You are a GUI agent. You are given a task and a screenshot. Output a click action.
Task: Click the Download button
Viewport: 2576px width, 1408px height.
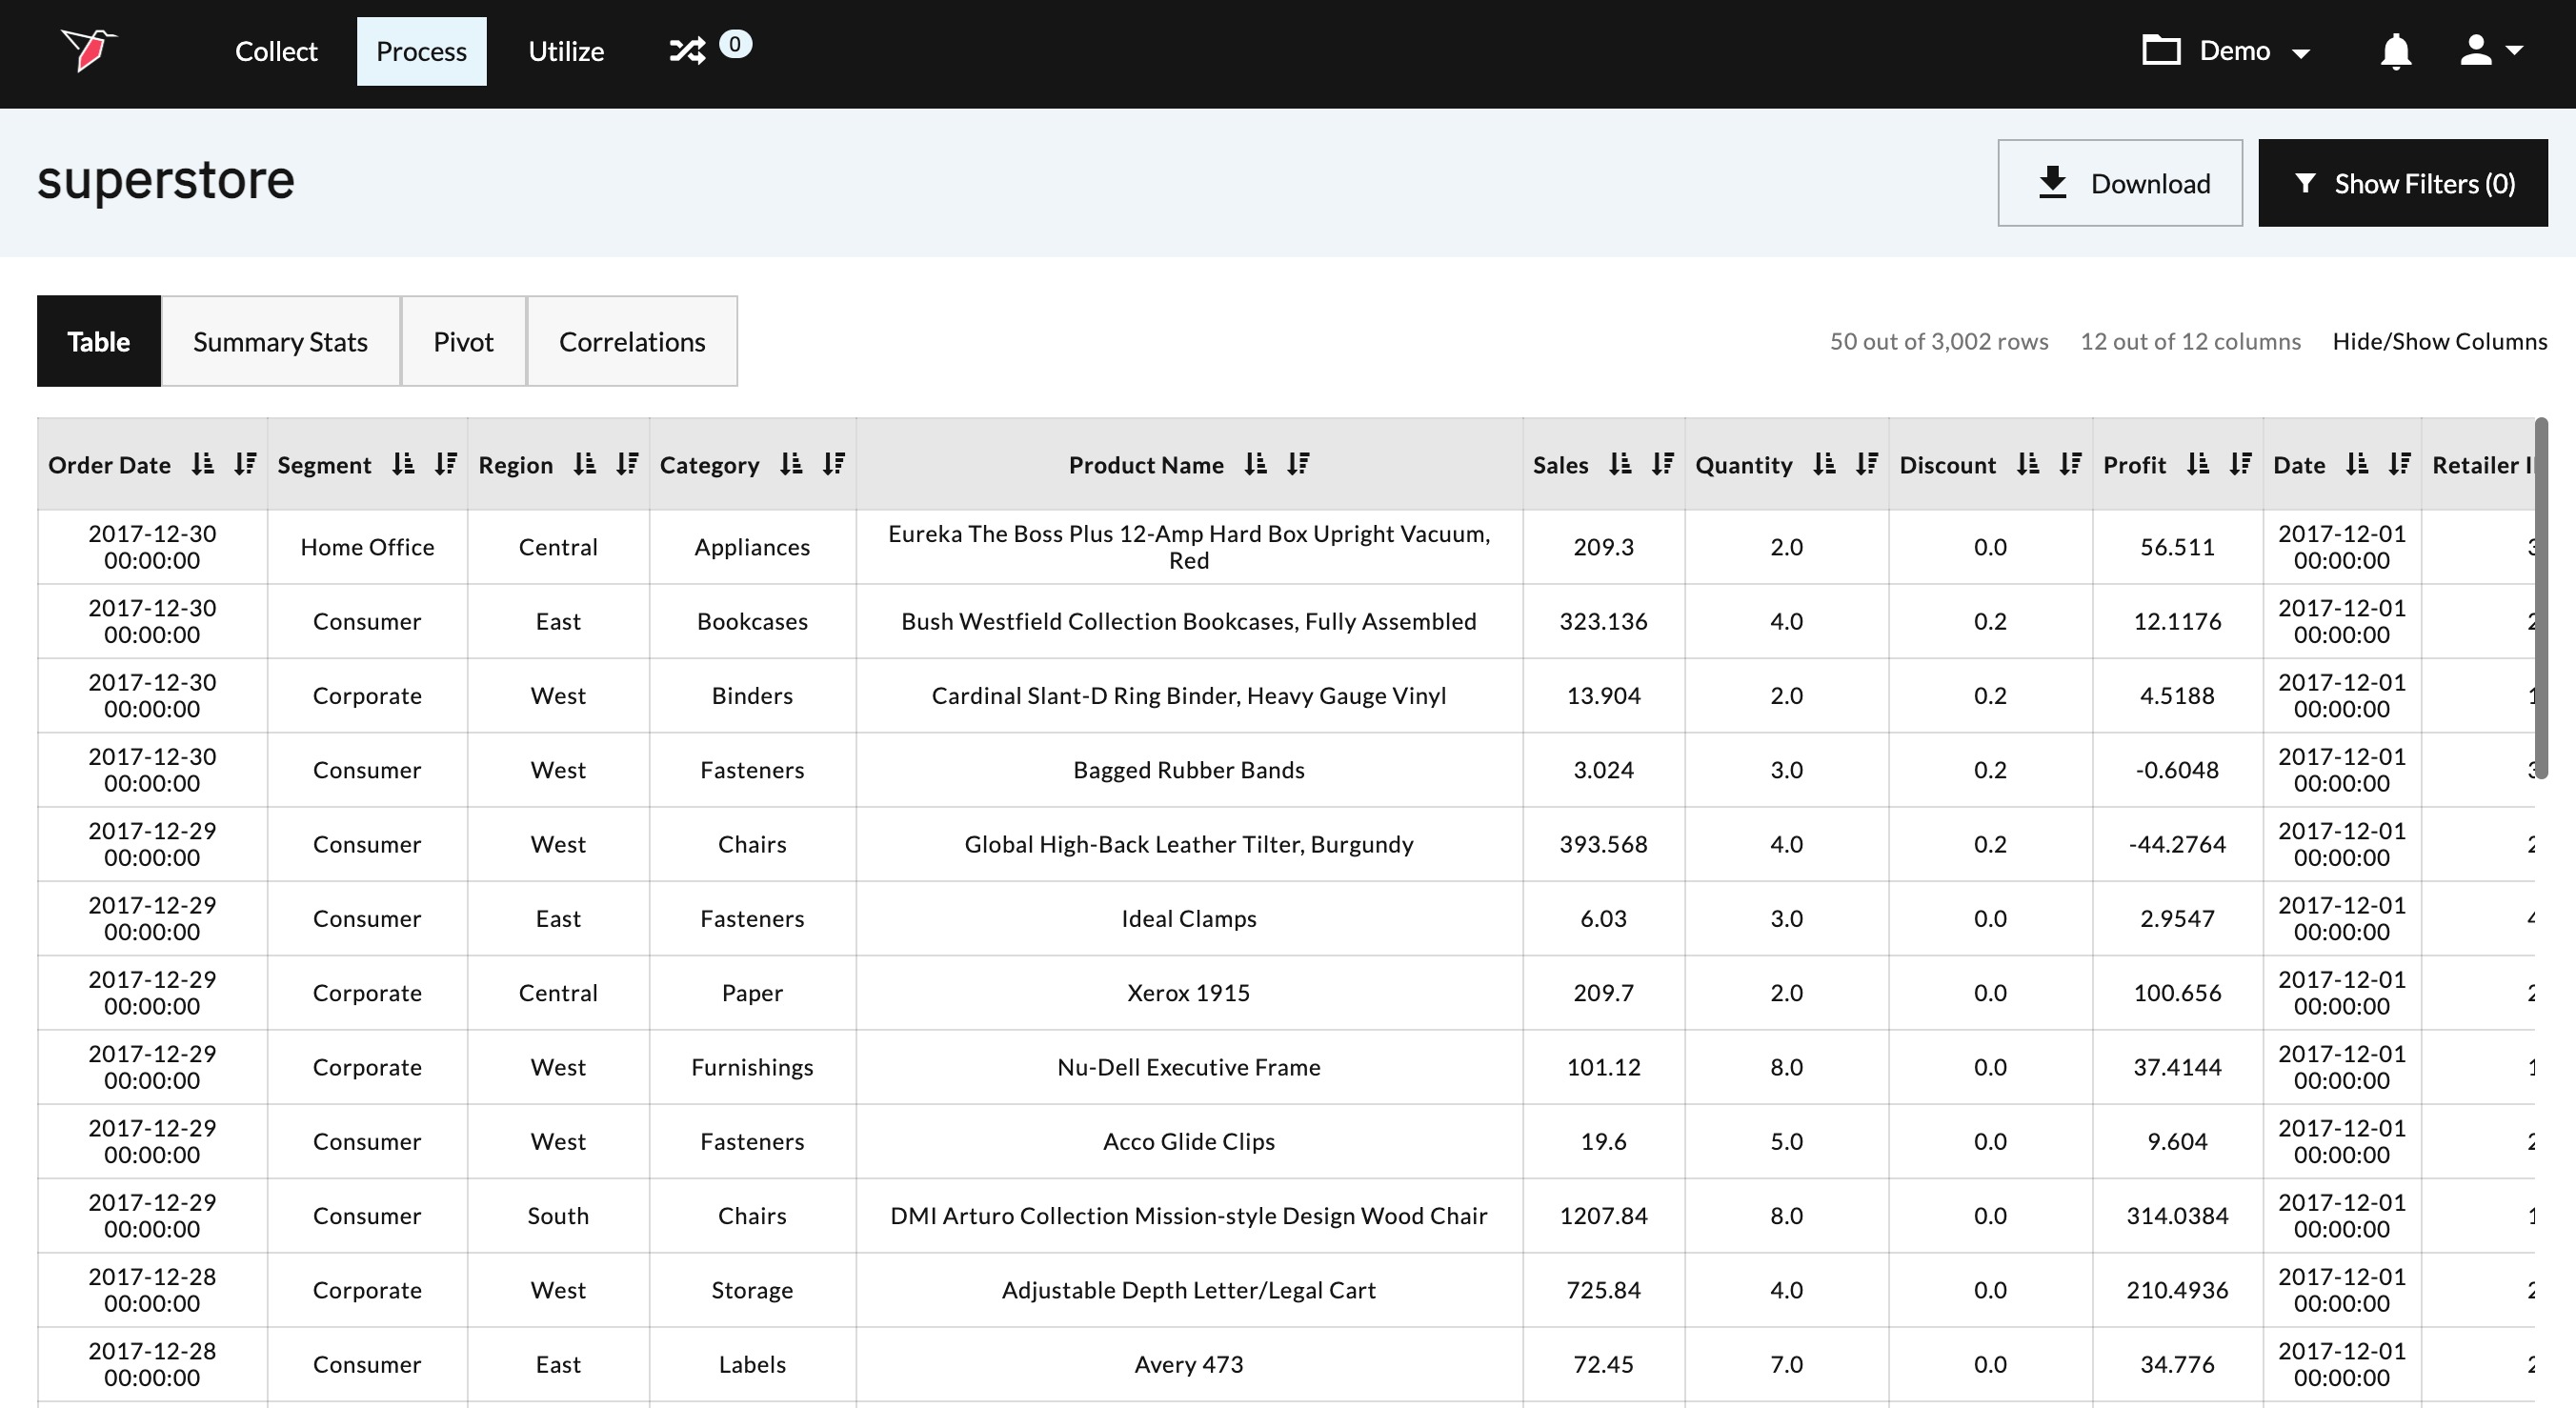click(x=2119, y=183)
